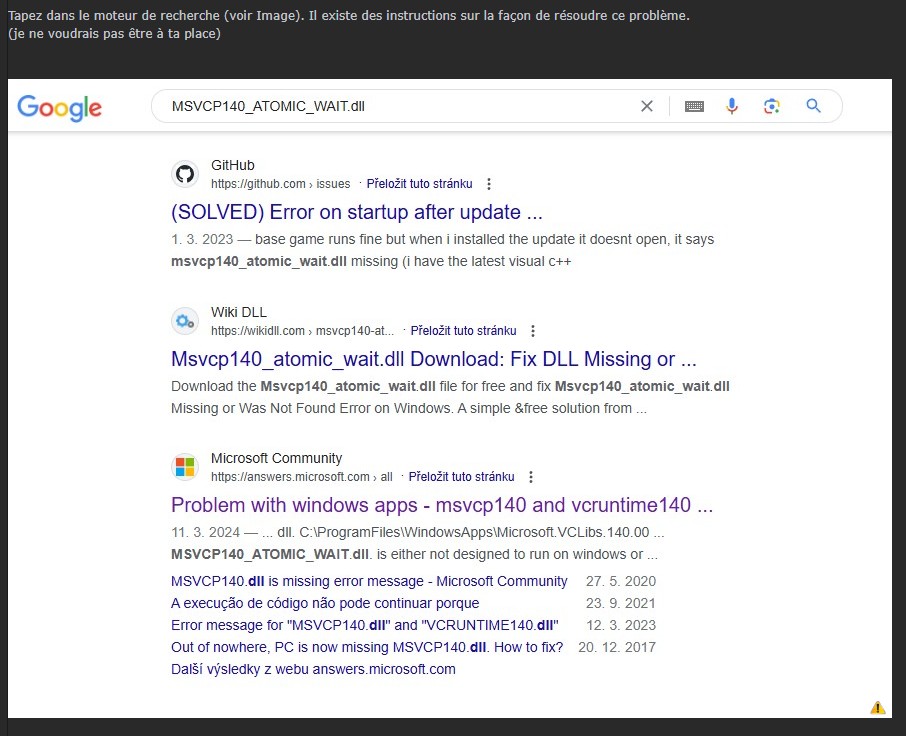Screen dimensions: 906x736
Task: Click the Microsoft Community favicon
Action: pos(185,467)
